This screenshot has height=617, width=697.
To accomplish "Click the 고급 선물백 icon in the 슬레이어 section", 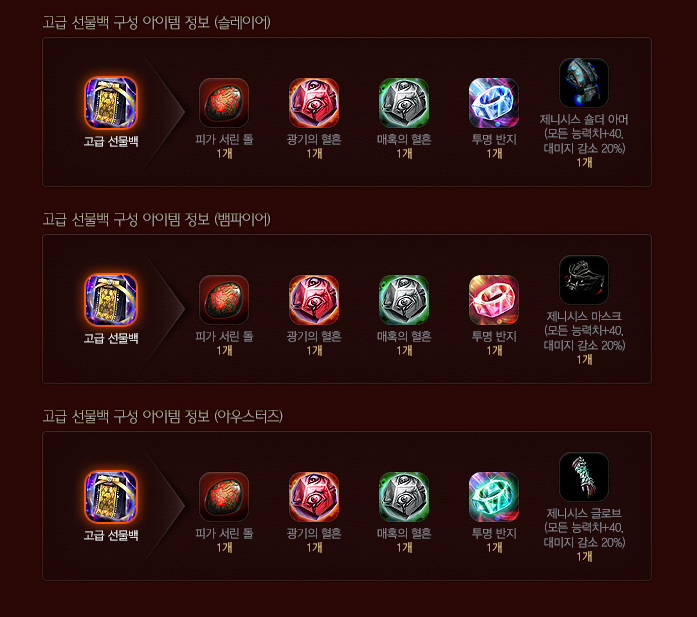I will click(x=111, y=103).
